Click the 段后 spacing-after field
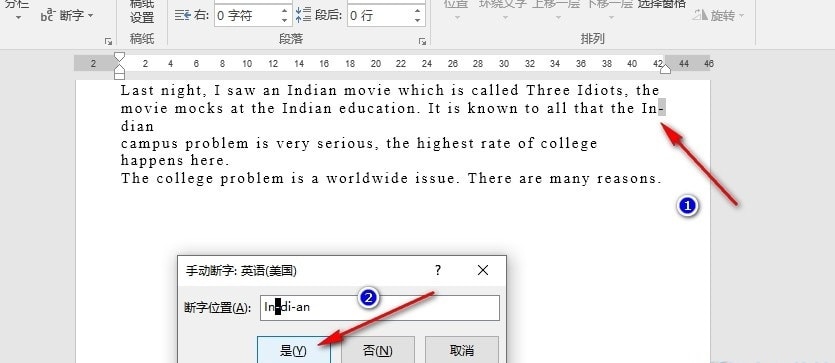Viewport: 835px width, 363px height. [x=380, y=15]
